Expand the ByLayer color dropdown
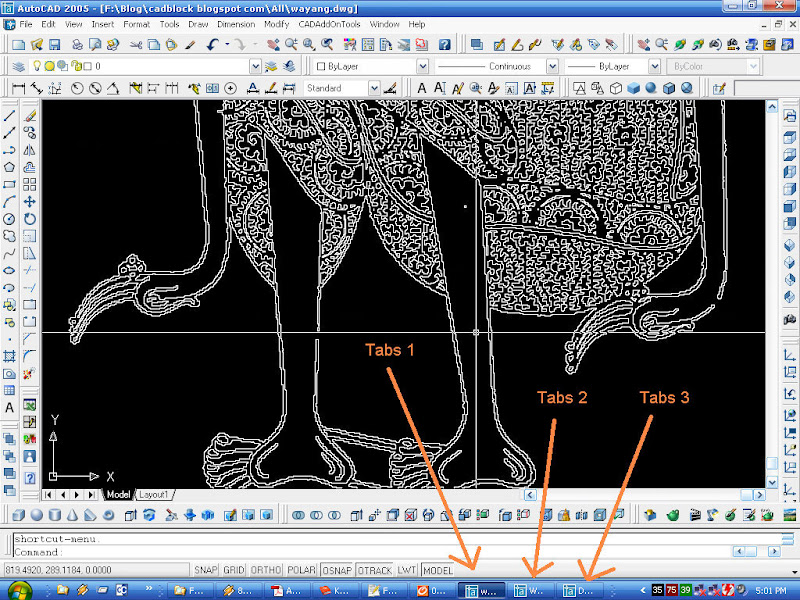The width and height of the screenshot is (800, 600). tap(422, 66)
